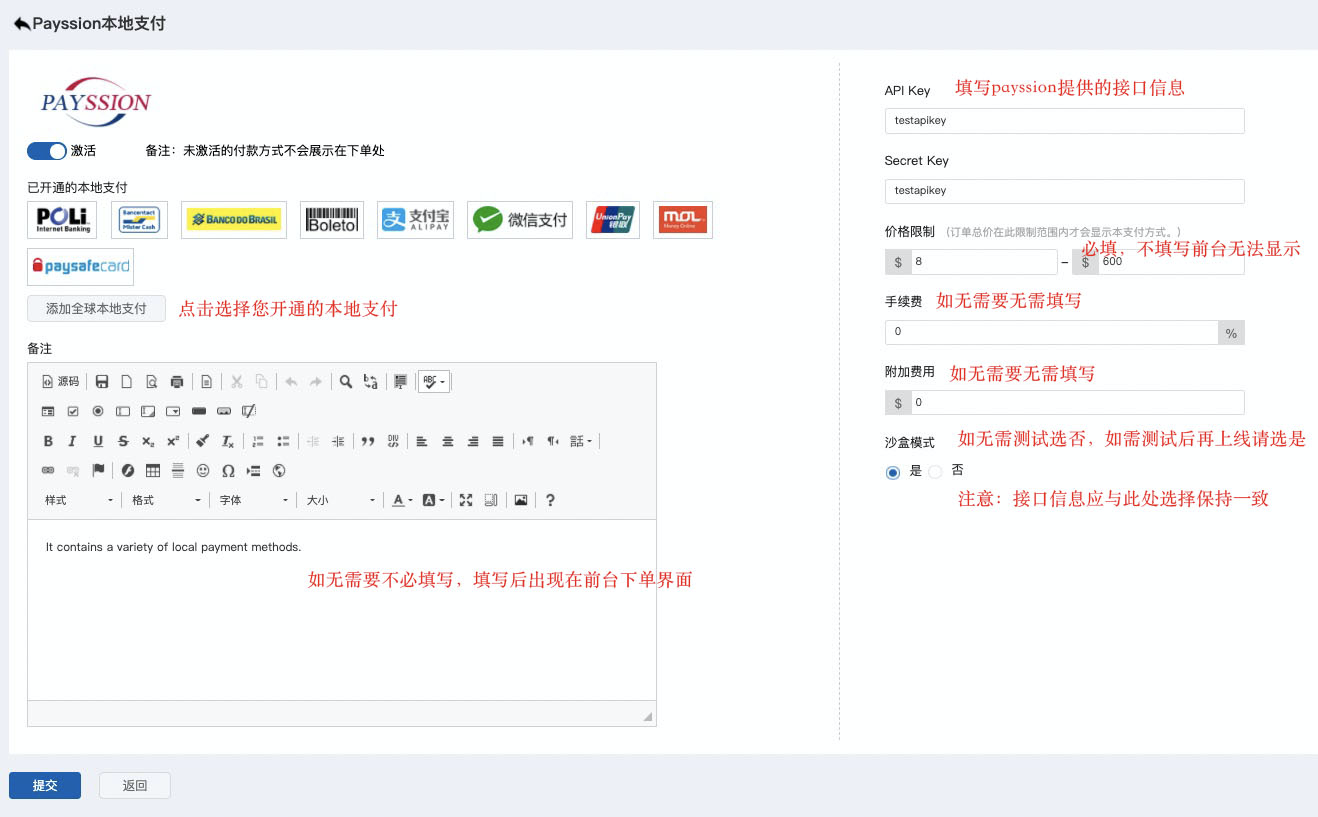Viewport: 1318px width, 817px height.
Task: Open the language 話 dropdown
Action: [x=581, y=441]
